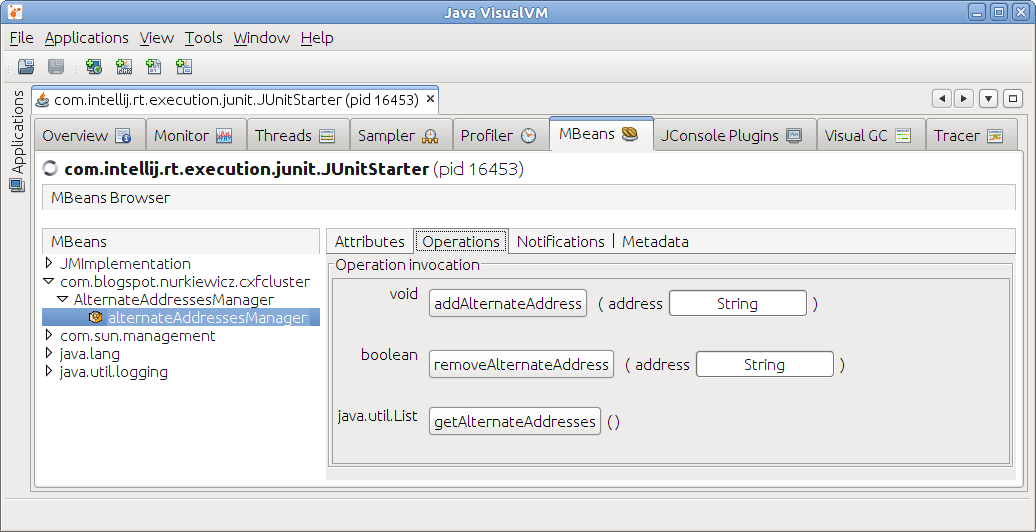The width and height of the screenshot is (1036, 532).
Task: Add application snapshot toolbar icon
Action: tap(184, 66)
